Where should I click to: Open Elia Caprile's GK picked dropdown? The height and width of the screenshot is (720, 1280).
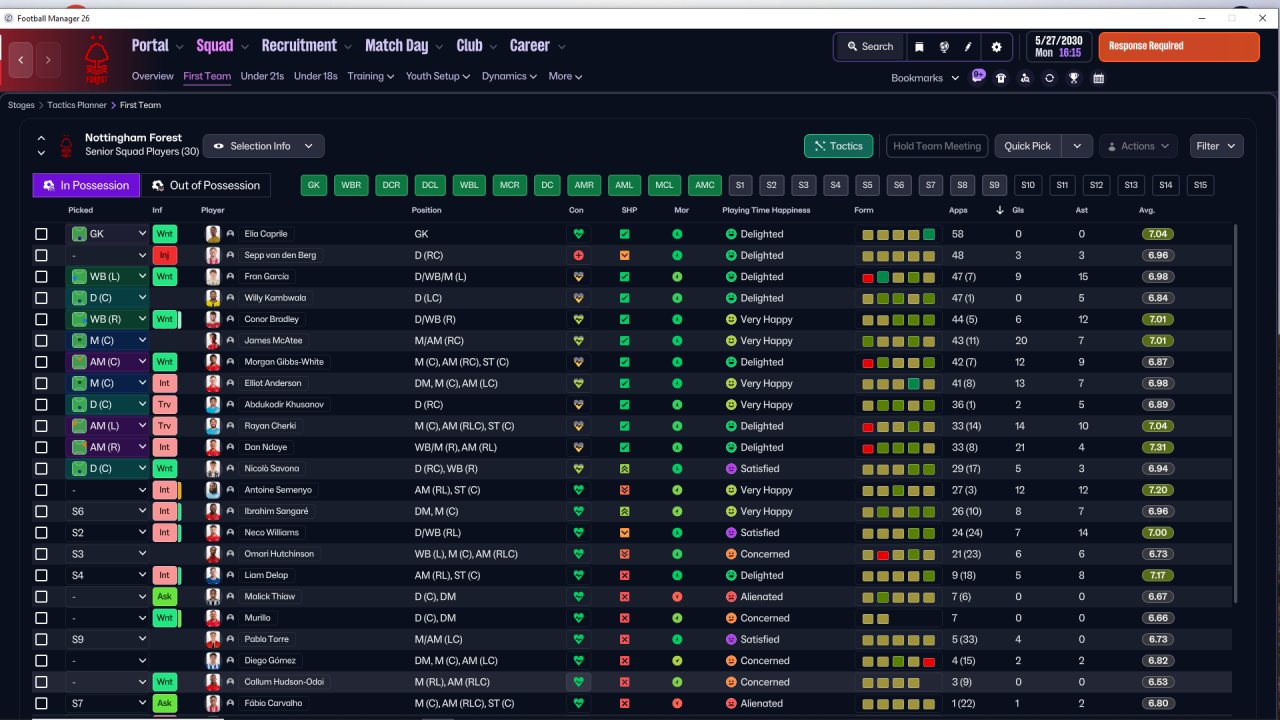point(108,234)
